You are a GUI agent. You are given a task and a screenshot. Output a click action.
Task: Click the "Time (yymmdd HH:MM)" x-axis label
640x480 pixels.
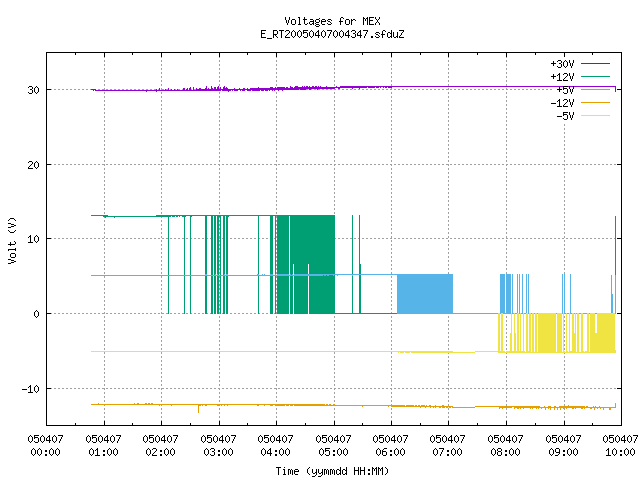coord(332,471)
